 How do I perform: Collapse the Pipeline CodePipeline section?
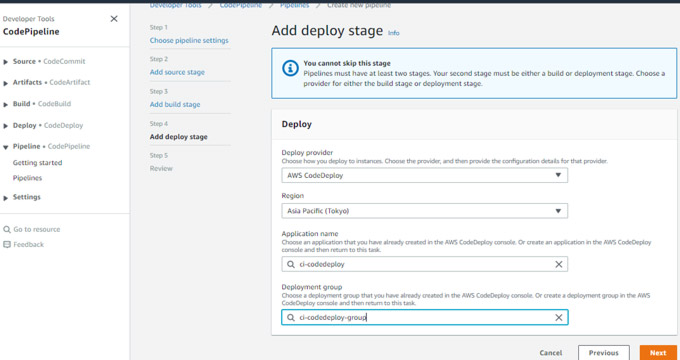pos(6,147)
